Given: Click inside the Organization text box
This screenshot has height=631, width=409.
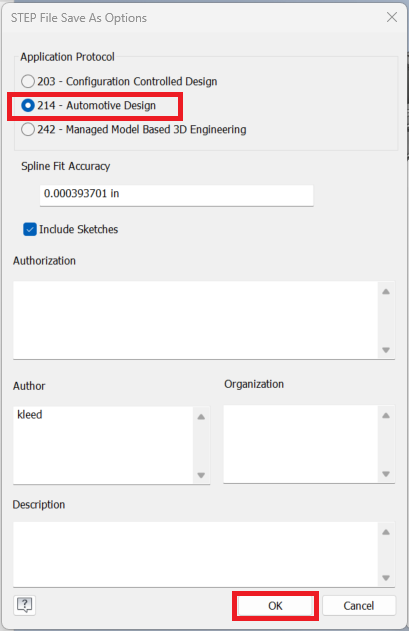Looking at the screenshot, I should point(301,444).
